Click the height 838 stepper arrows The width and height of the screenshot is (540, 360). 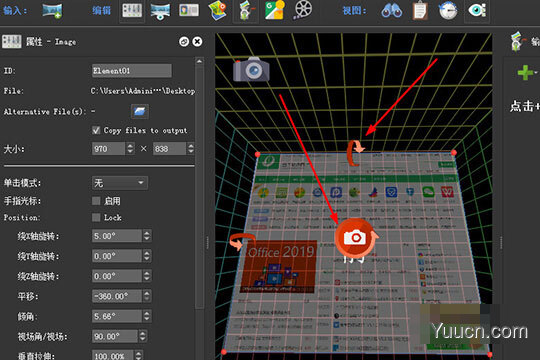tap(191, 149)
